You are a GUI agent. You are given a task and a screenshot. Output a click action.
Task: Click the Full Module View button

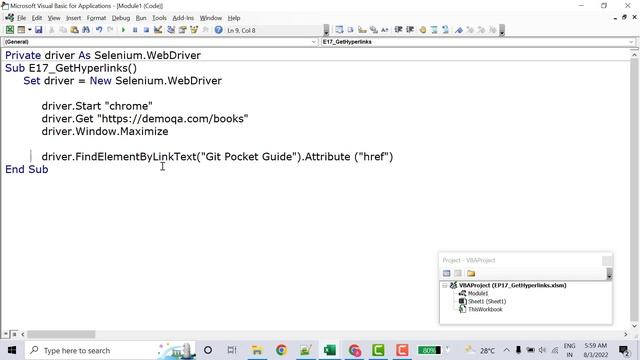point(14,334)
